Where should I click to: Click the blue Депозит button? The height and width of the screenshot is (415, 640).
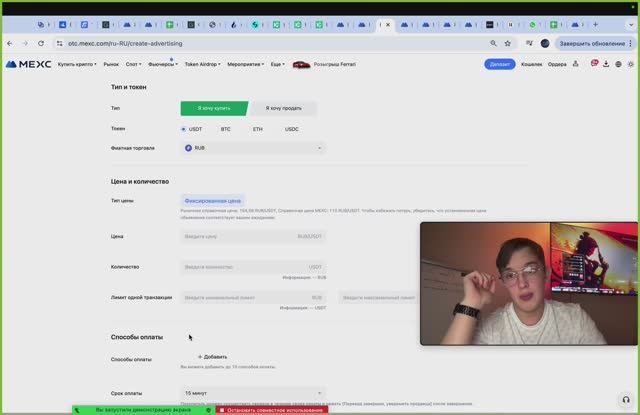[x=500, y=64]
